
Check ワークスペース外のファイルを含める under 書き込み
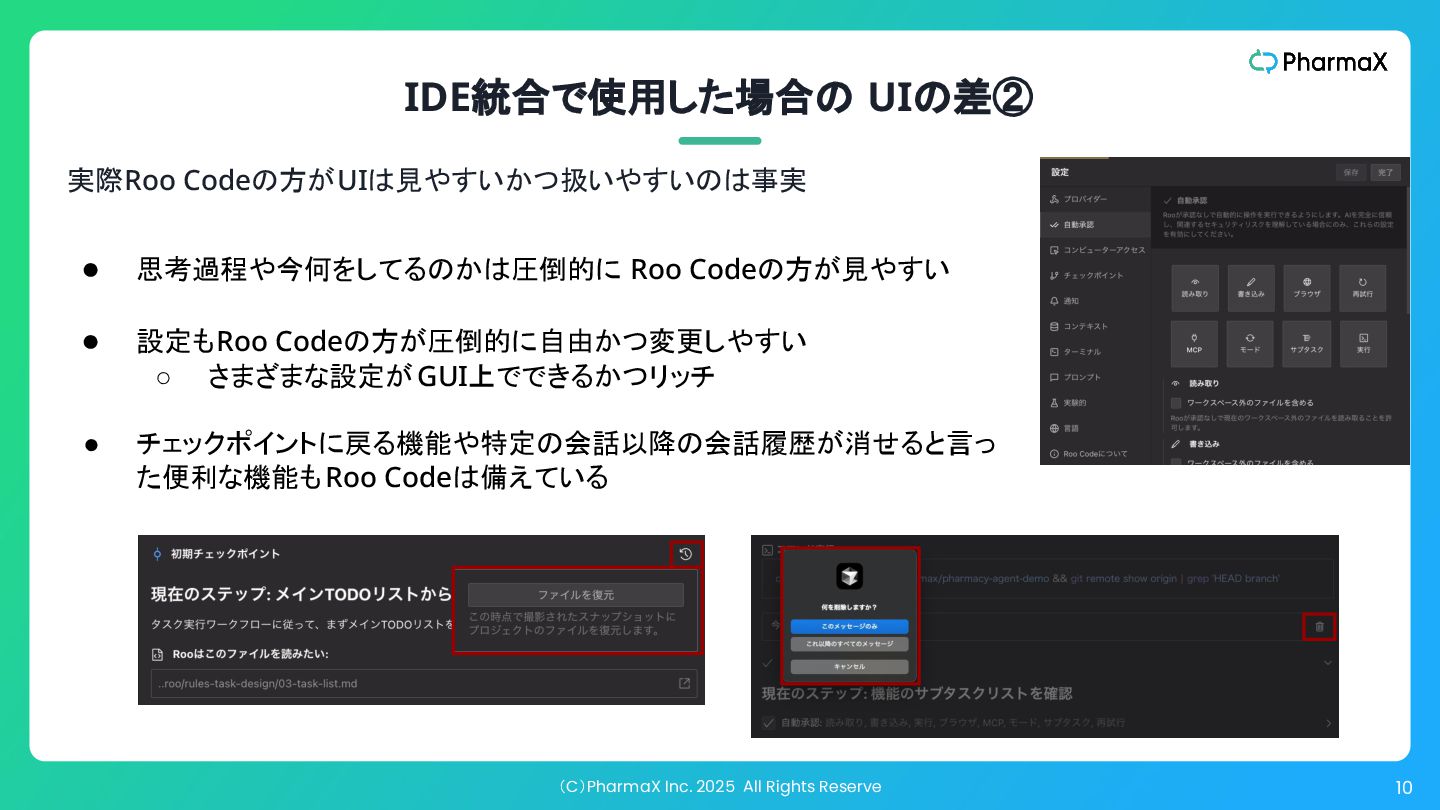(x=1176, y=462)
